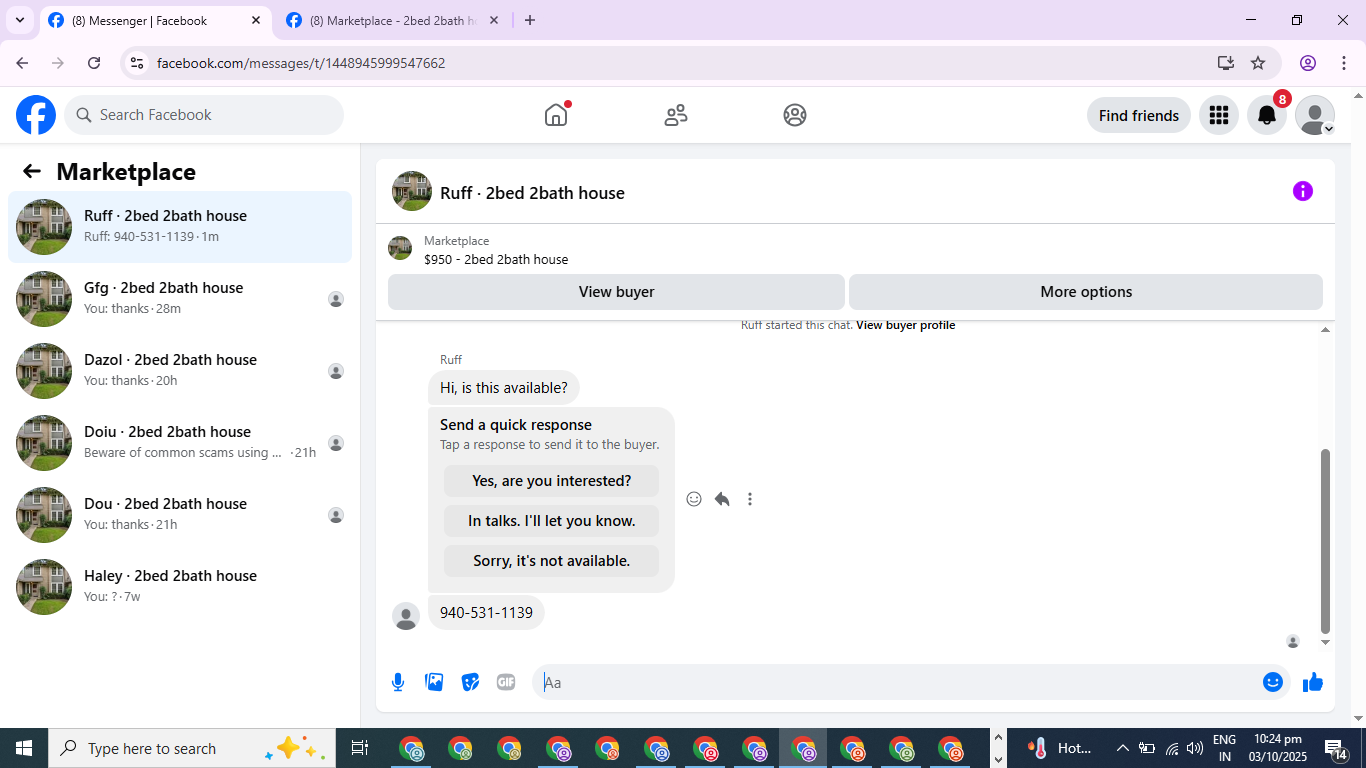1366x768 pixels.
Task: Open the Ruff 2bed 2bath house chat
Action: coord(180,227)
